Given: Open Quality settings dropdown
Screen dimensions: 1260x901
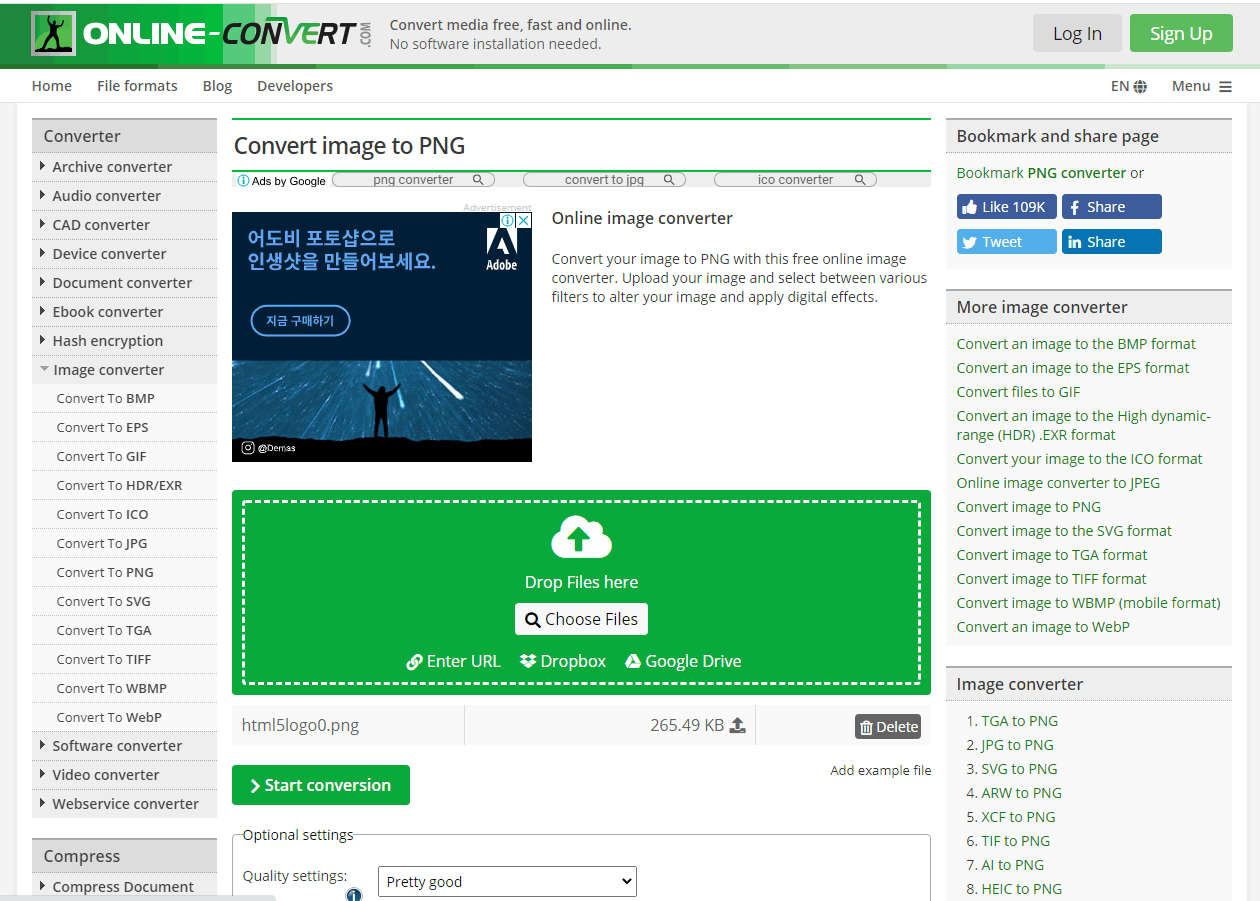Looking at the screenshot, I should pos(507,882).
